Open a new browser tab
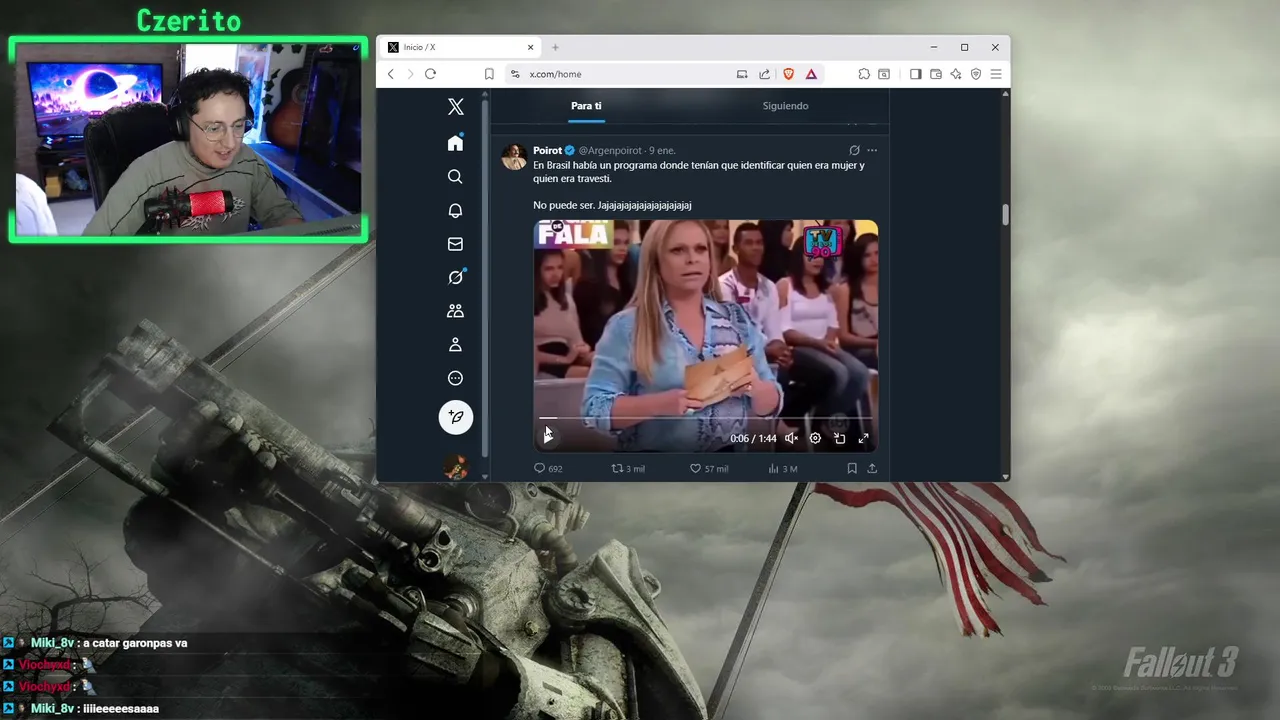 click(555, 47)
